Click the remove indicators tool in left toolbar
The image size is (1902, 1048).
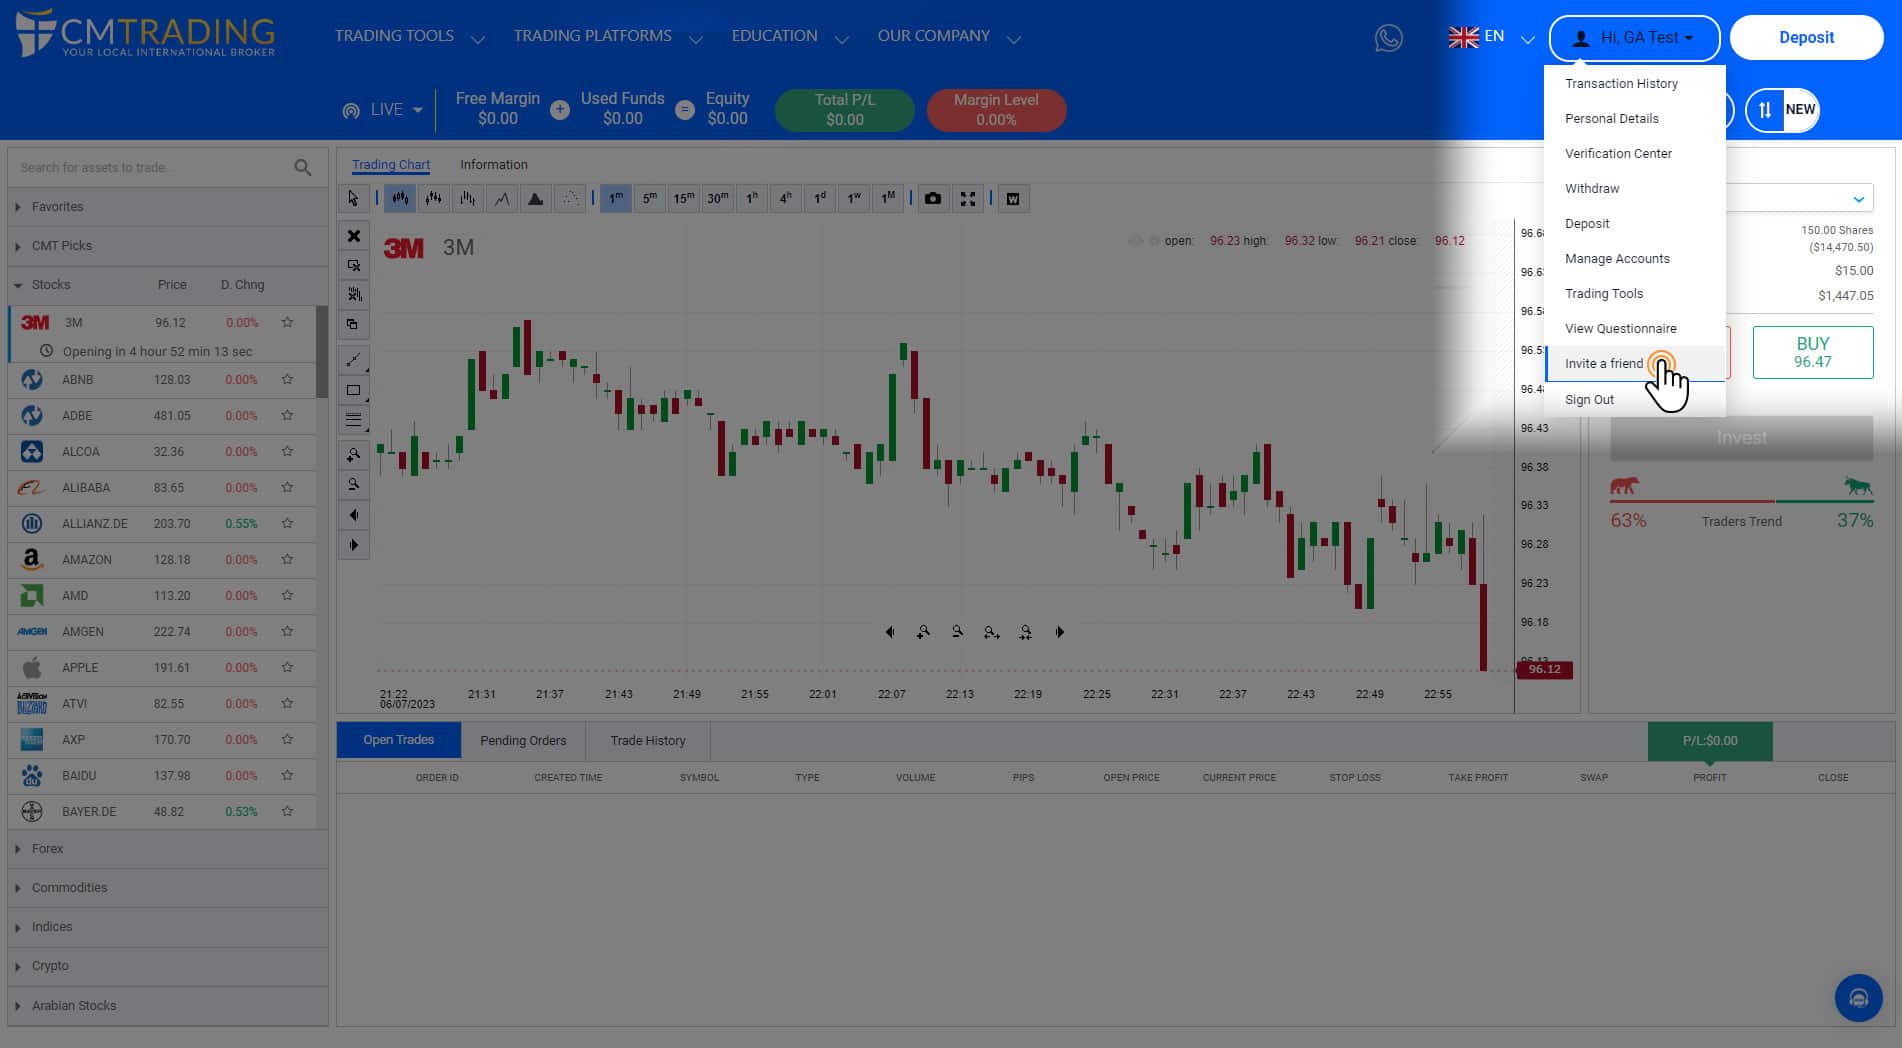click(353, 294)
